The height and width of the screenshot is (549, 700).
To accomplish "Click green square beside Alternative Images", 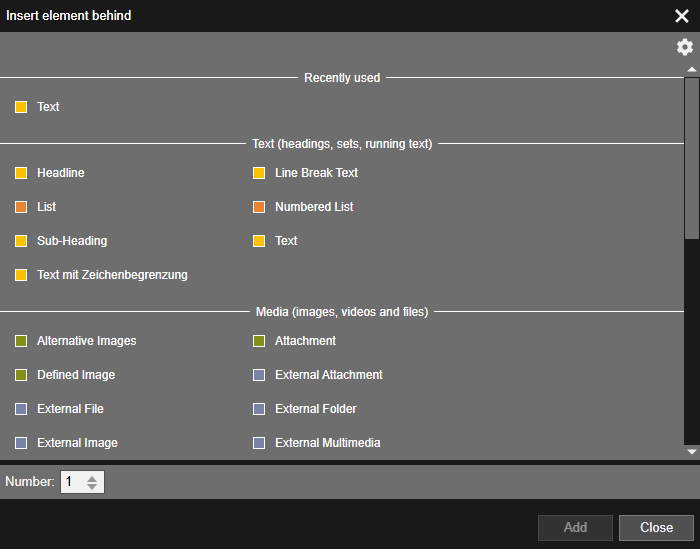I will (21, 341).
